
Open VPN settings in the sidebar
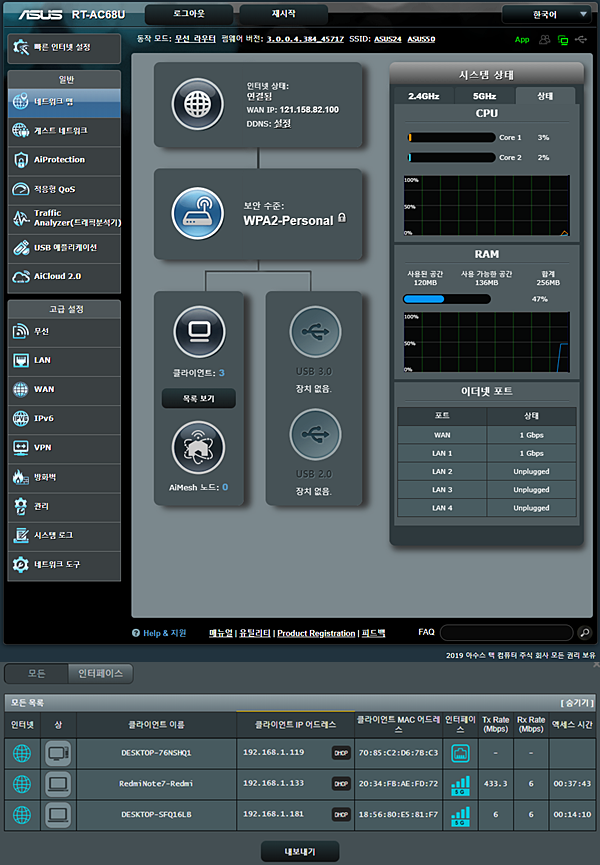64,448
